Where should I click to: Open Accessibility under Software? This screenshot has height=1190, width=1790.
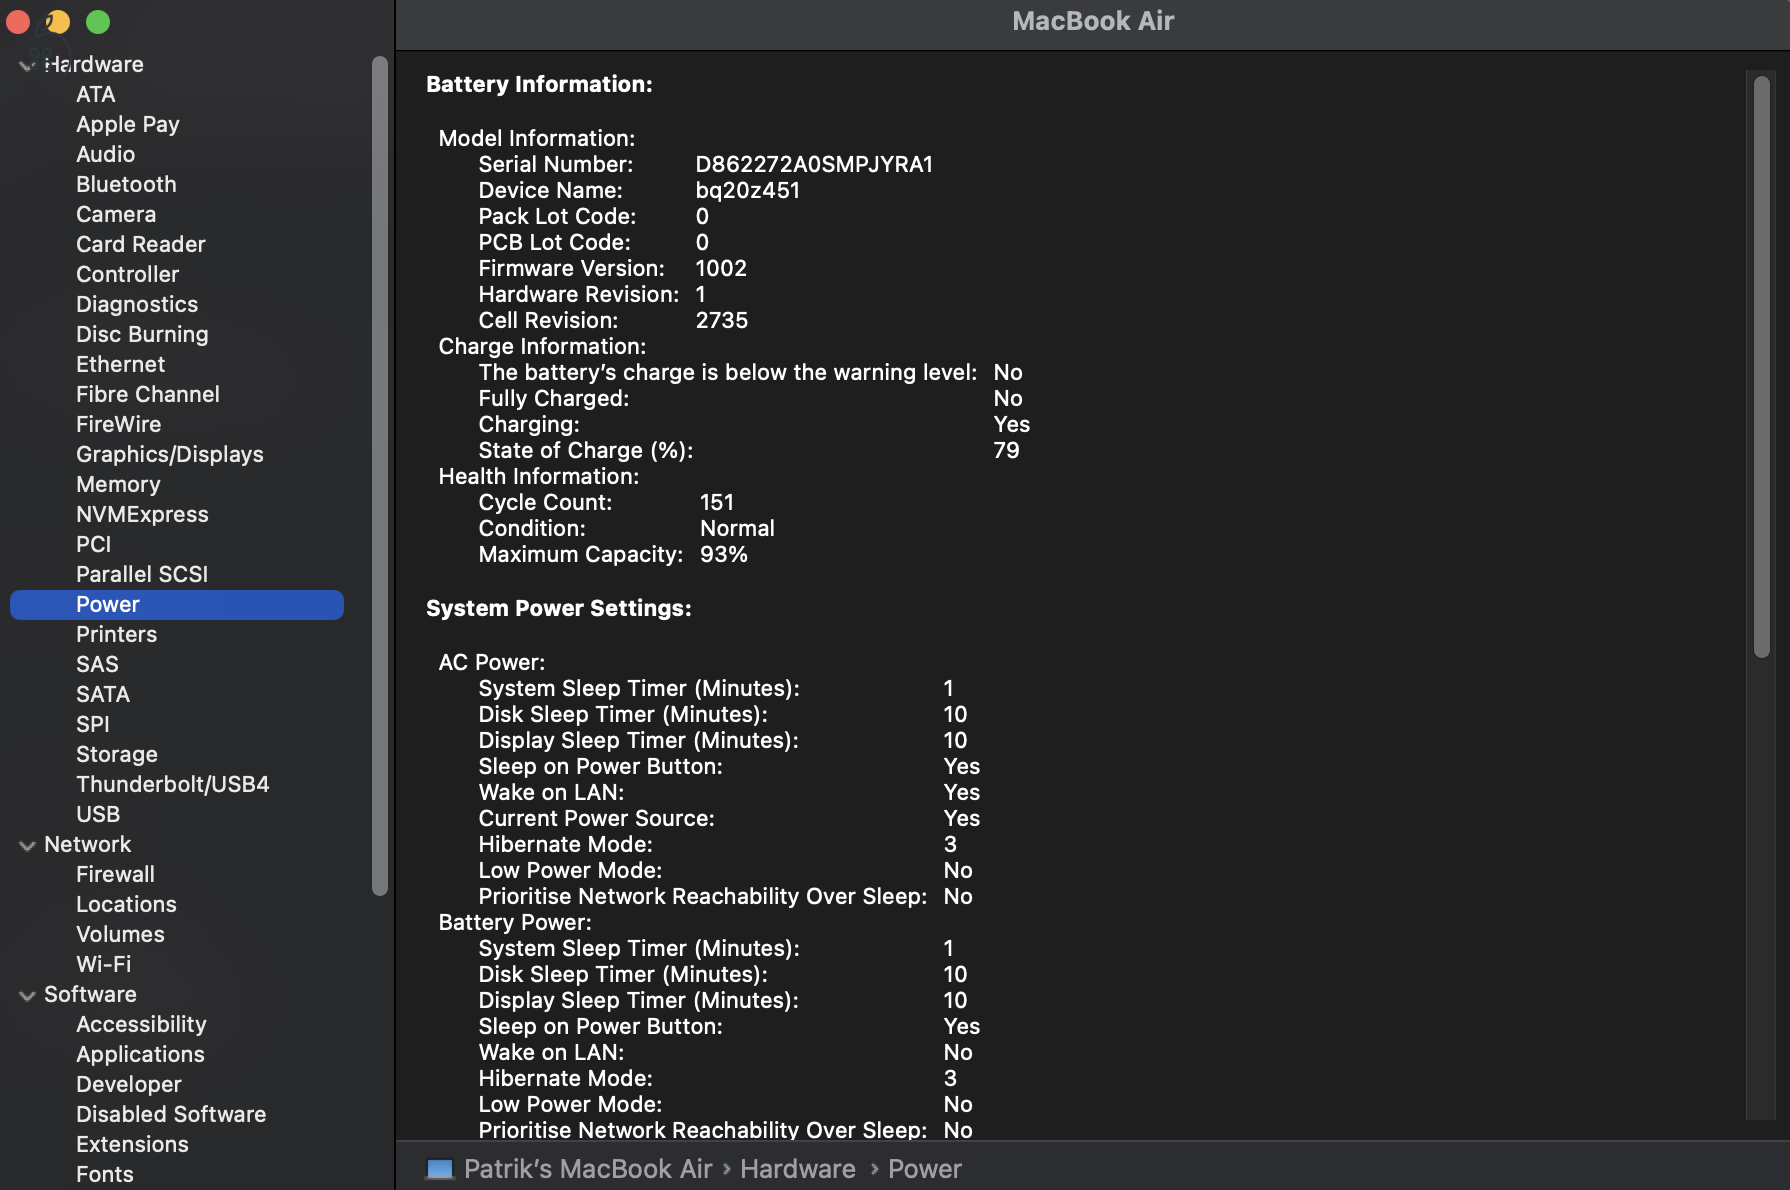(141, 1024)
